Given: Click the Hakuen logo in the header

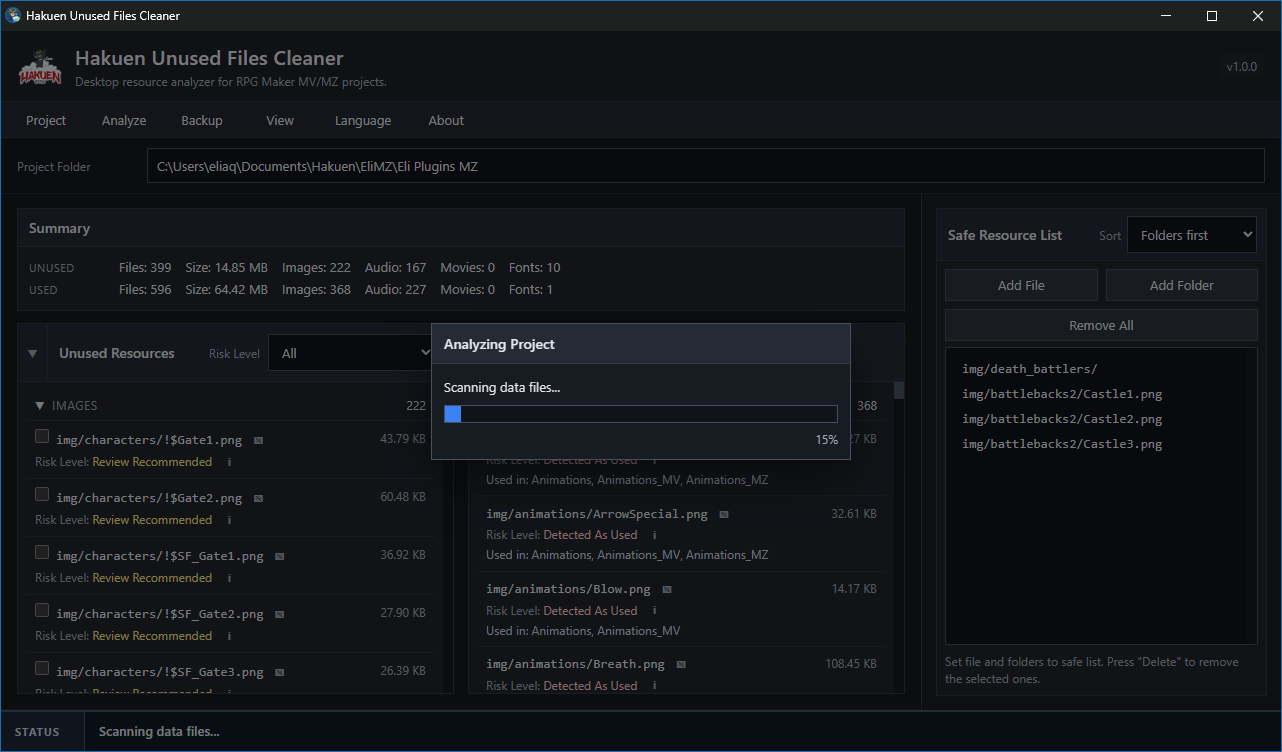Looking at the screenshot, I should tap(40, 67).
